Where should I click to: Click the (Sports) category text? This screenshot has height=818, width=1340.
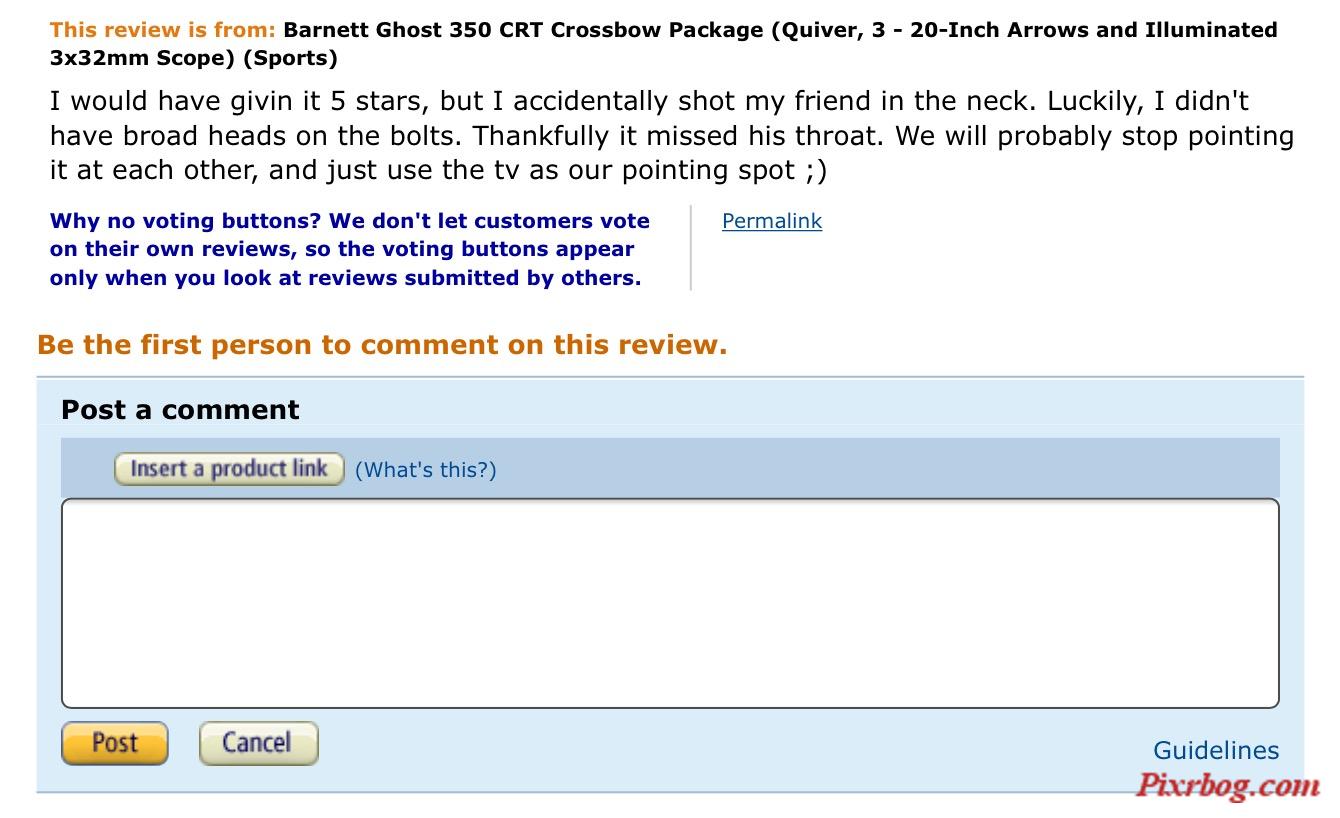coord(291,58)
